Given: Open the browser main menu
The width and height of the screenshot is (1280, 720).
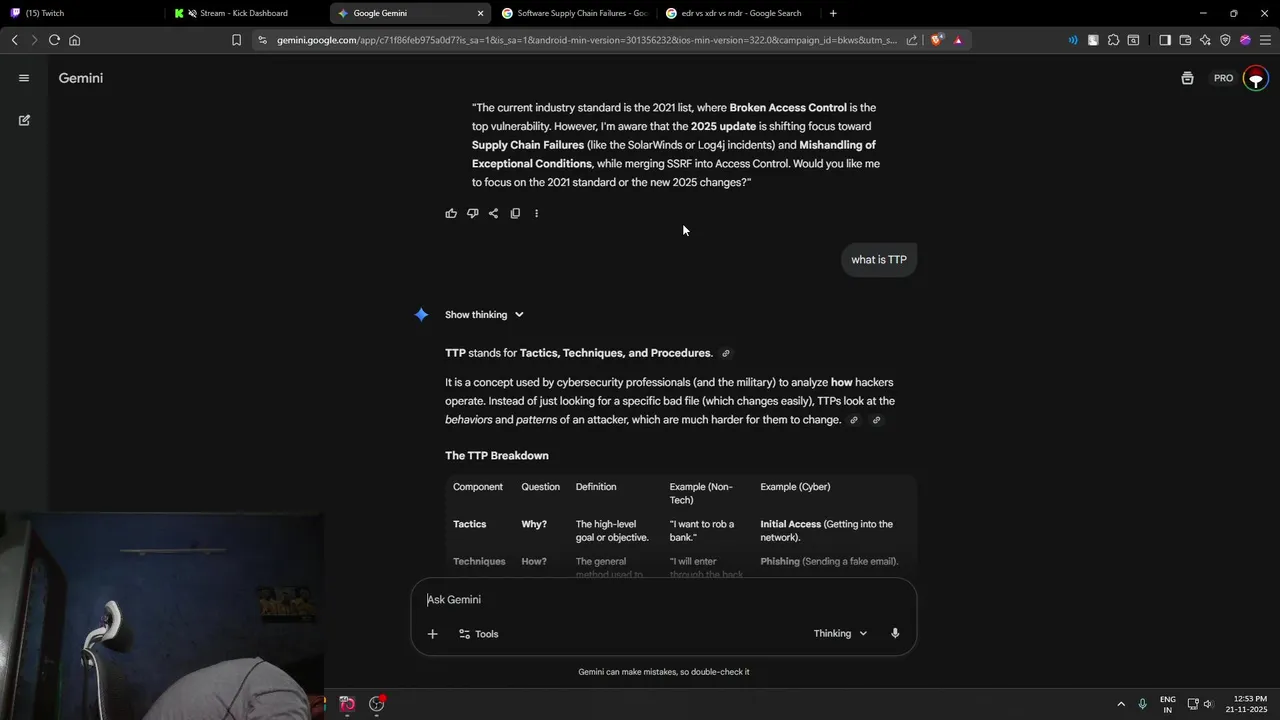Looking at the screenshot, I should tap(1265, 40).
